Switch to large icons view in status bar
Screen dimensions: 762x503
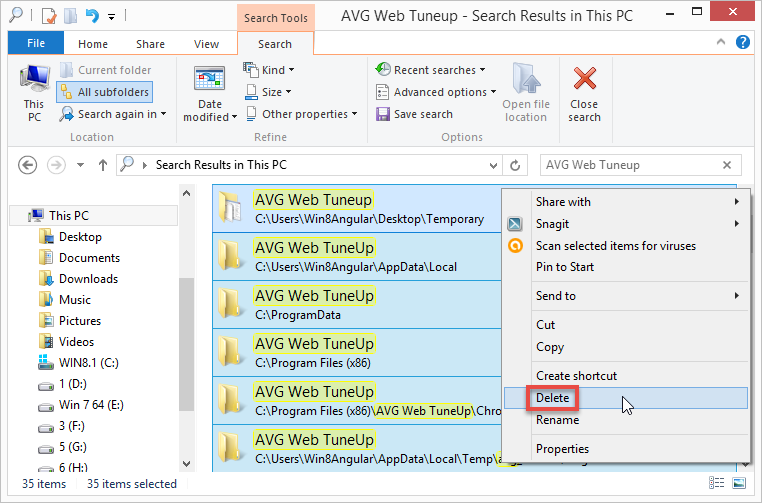pyautogui.click(x=739, y=483)
